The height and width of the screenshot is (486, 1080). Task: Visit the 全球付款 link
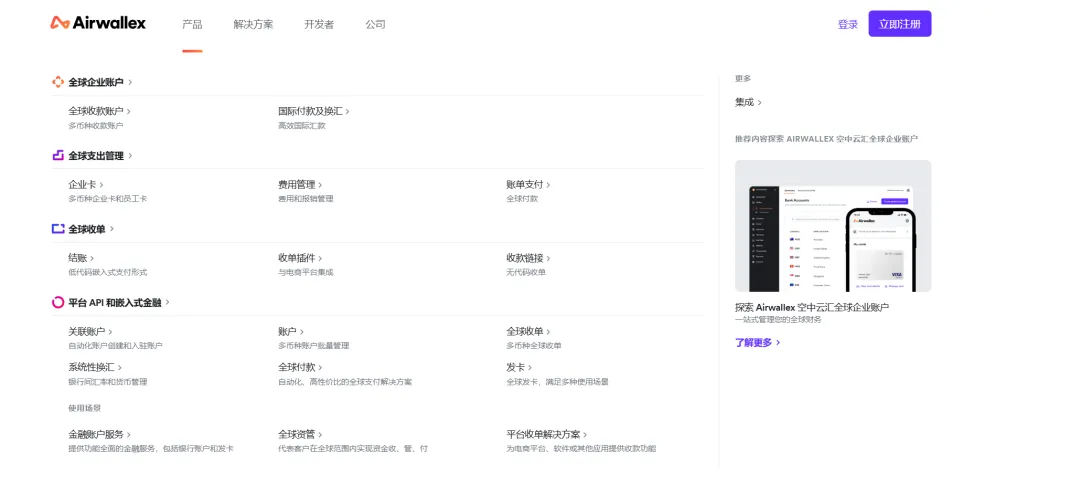pyautogui.click(x=300, y=367)
